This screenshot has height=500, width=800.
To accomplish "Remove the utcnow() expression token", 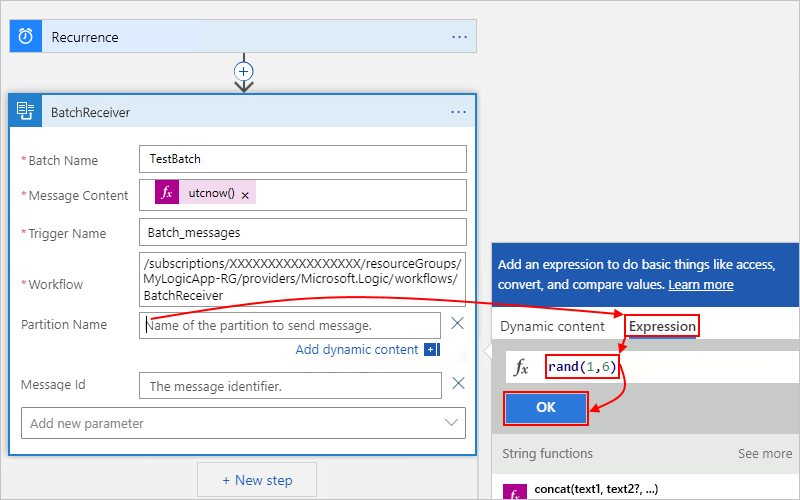I will pyautogui.click(x=245, y=195).
